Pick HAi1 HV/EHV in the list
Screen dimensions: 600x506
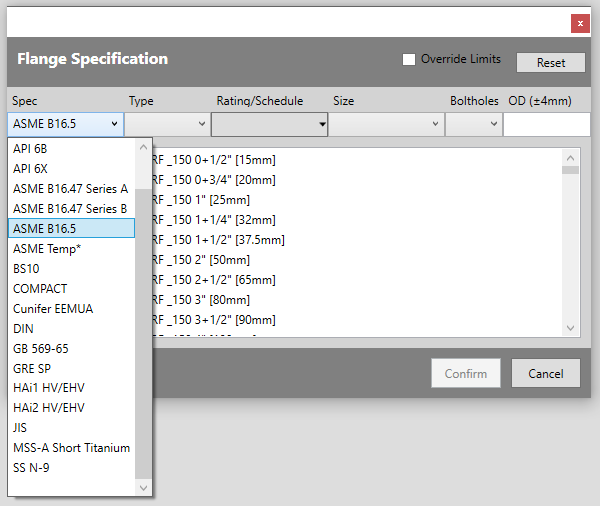point(72,388)
